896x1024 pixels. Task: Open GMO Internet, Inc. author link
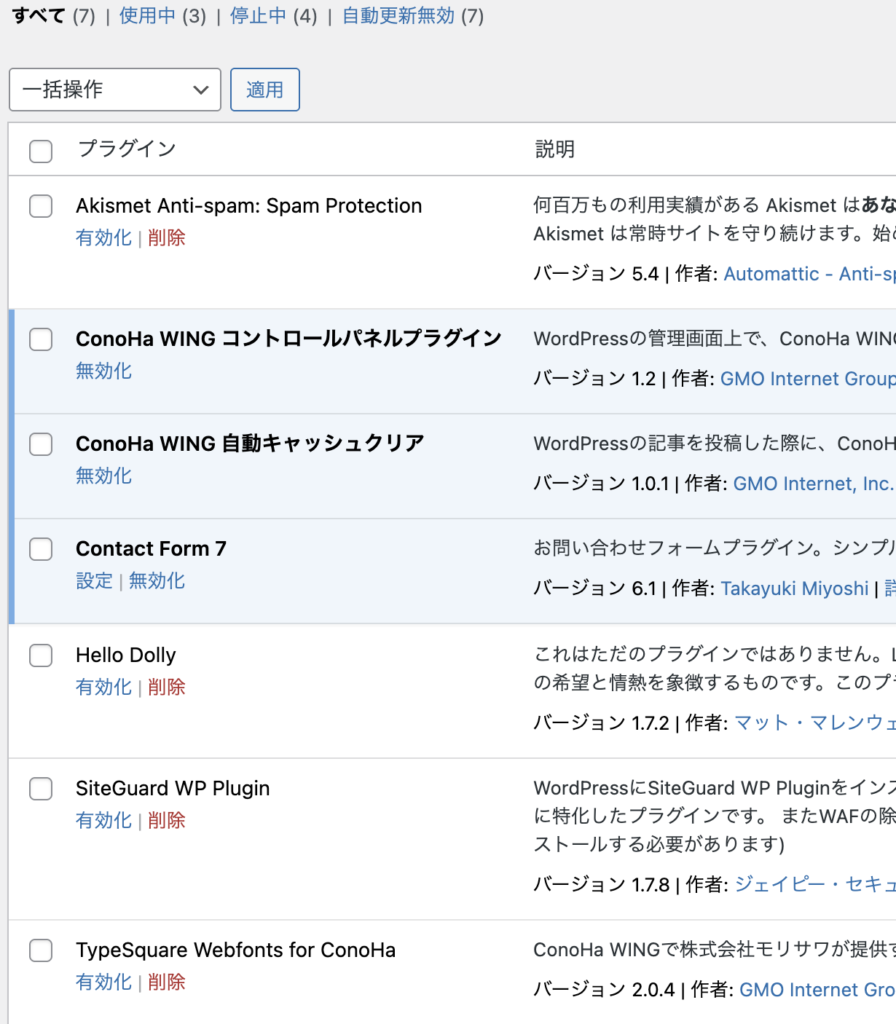click(814, 484)
